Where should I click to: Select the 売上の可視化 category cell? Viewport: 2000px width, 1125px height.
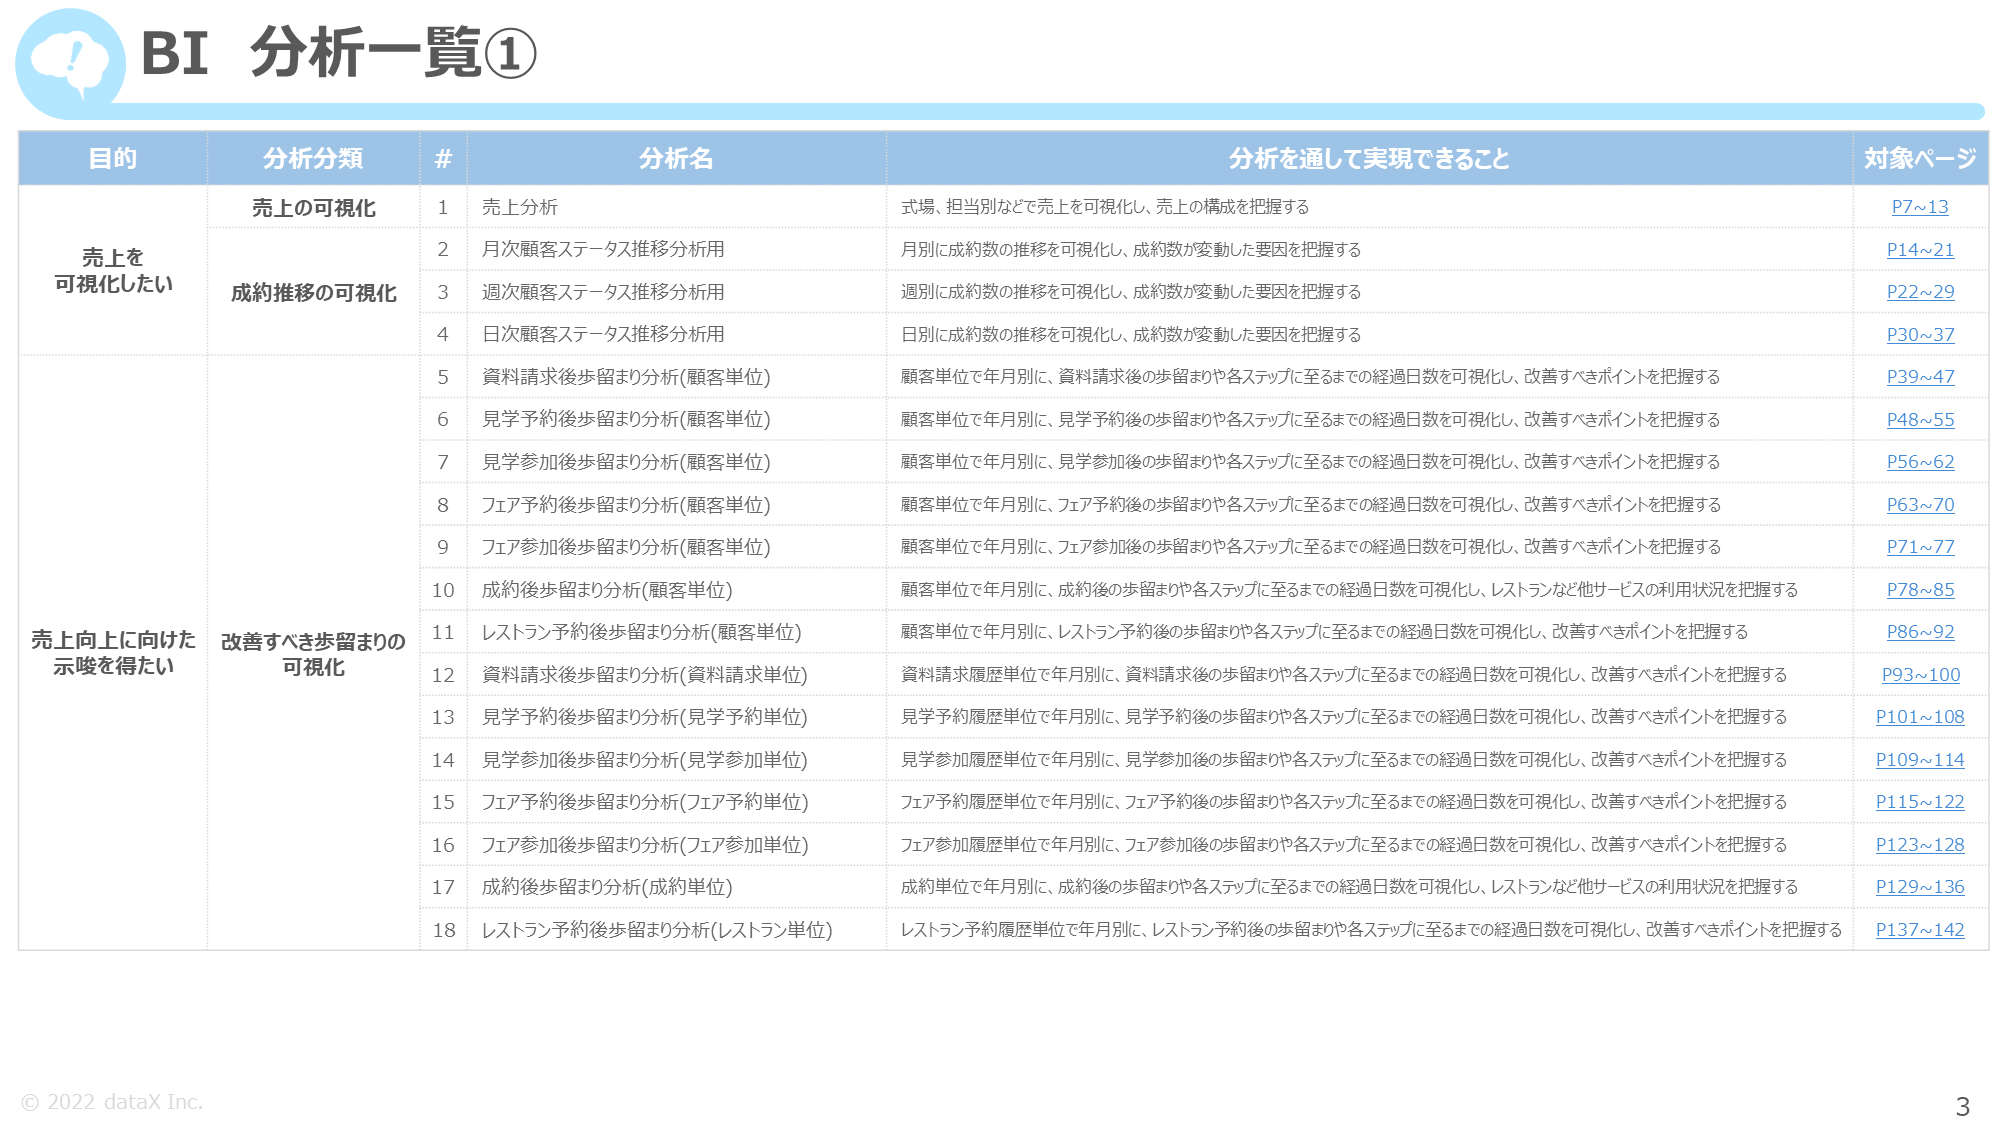pos(314,207)
